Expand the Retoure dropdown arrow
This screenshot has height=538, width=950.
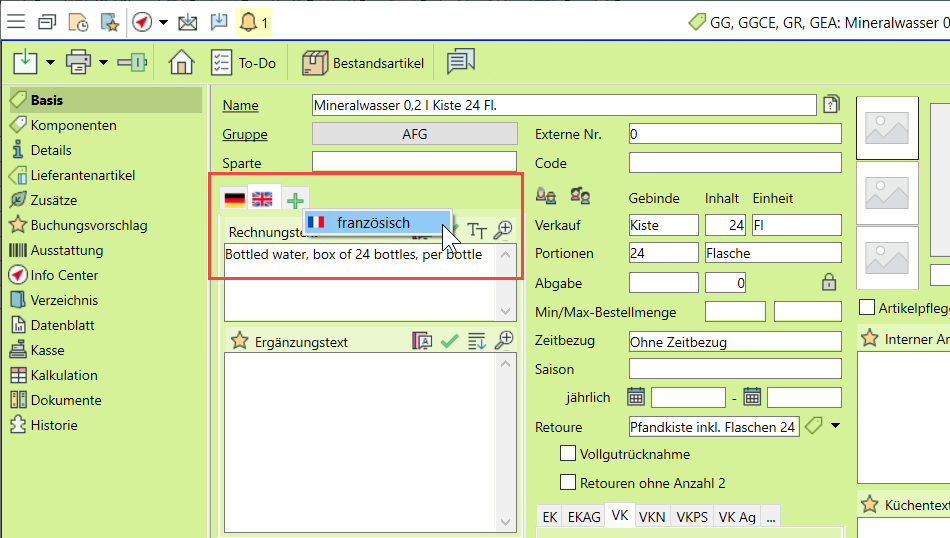[836, 426]
